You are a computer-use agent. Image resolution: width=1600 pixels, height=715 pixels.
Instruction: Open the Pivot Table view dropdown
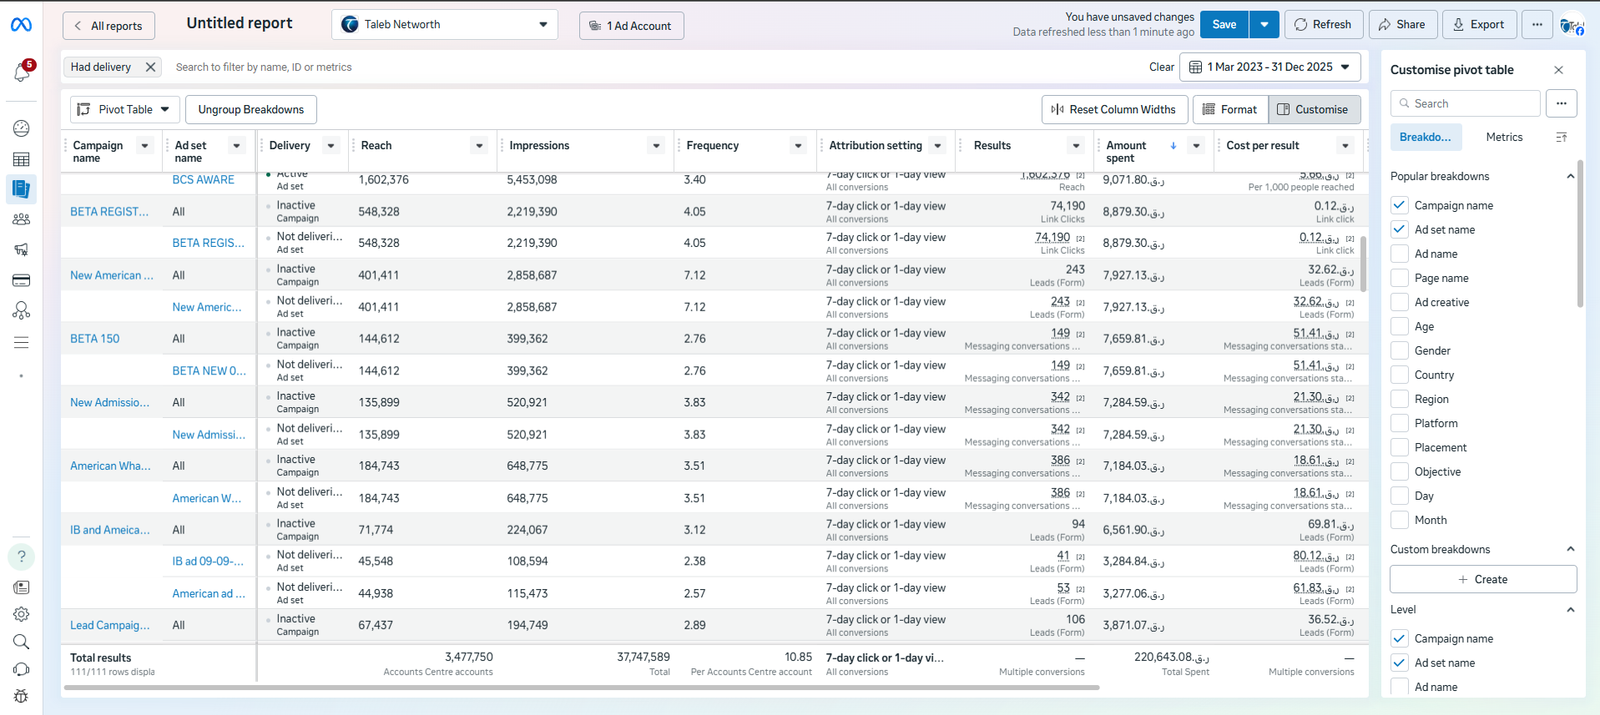[x=125, y=110]
